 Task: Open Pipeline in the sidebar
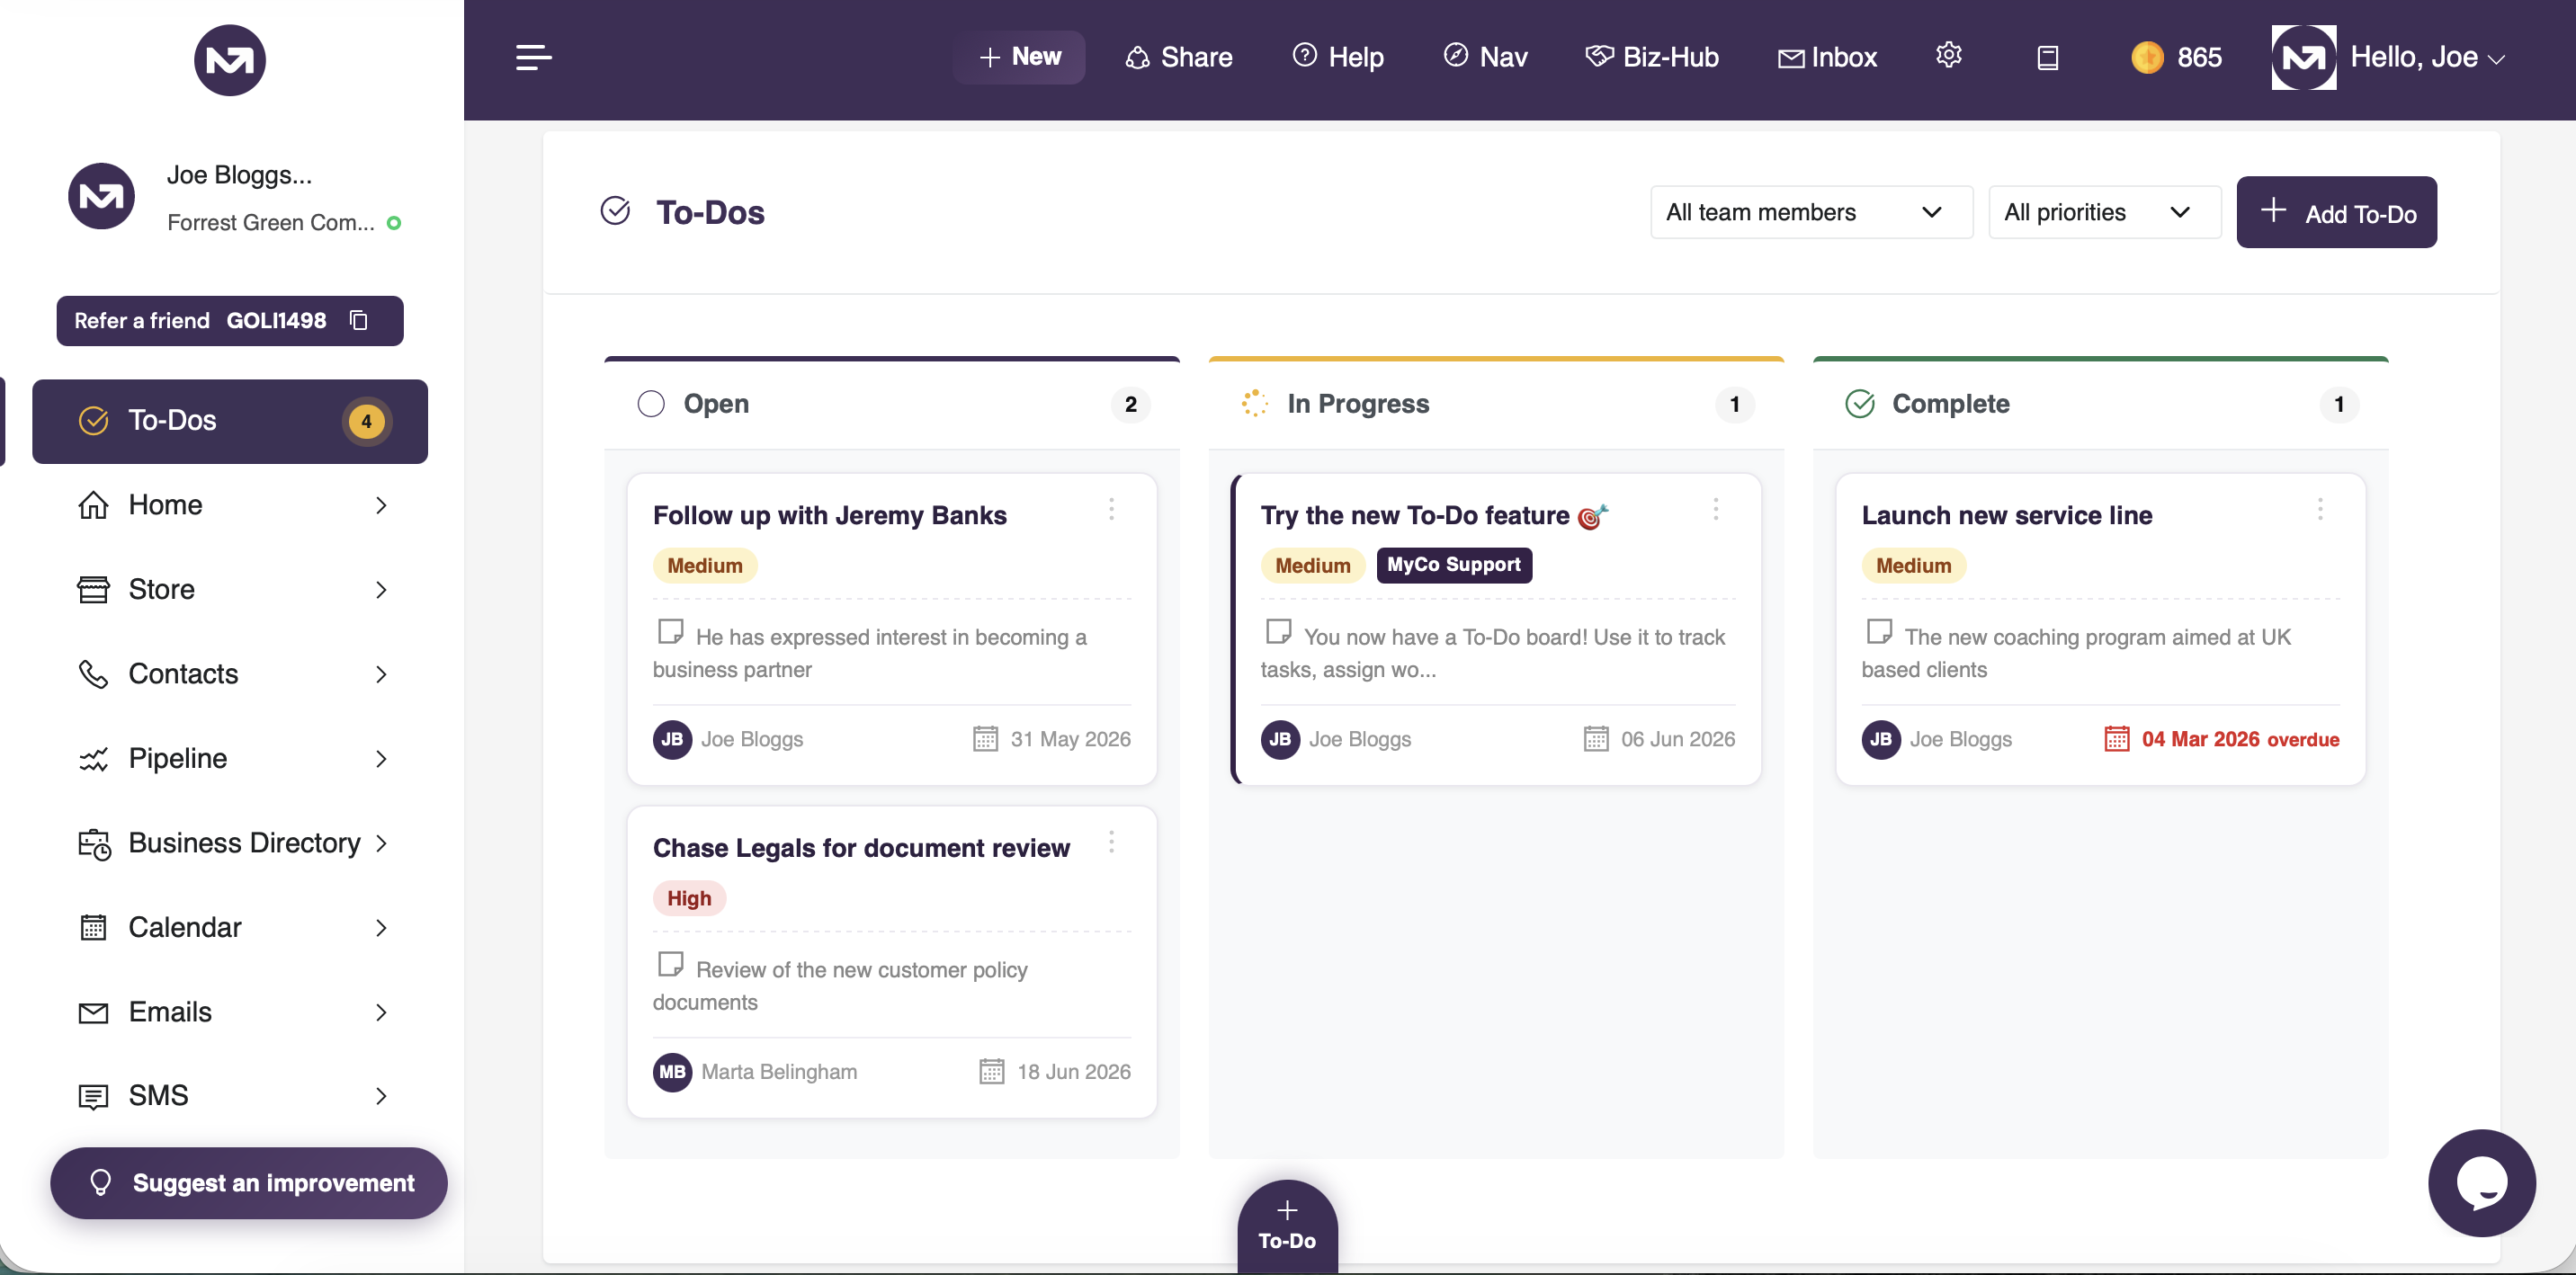click(230, 758)
